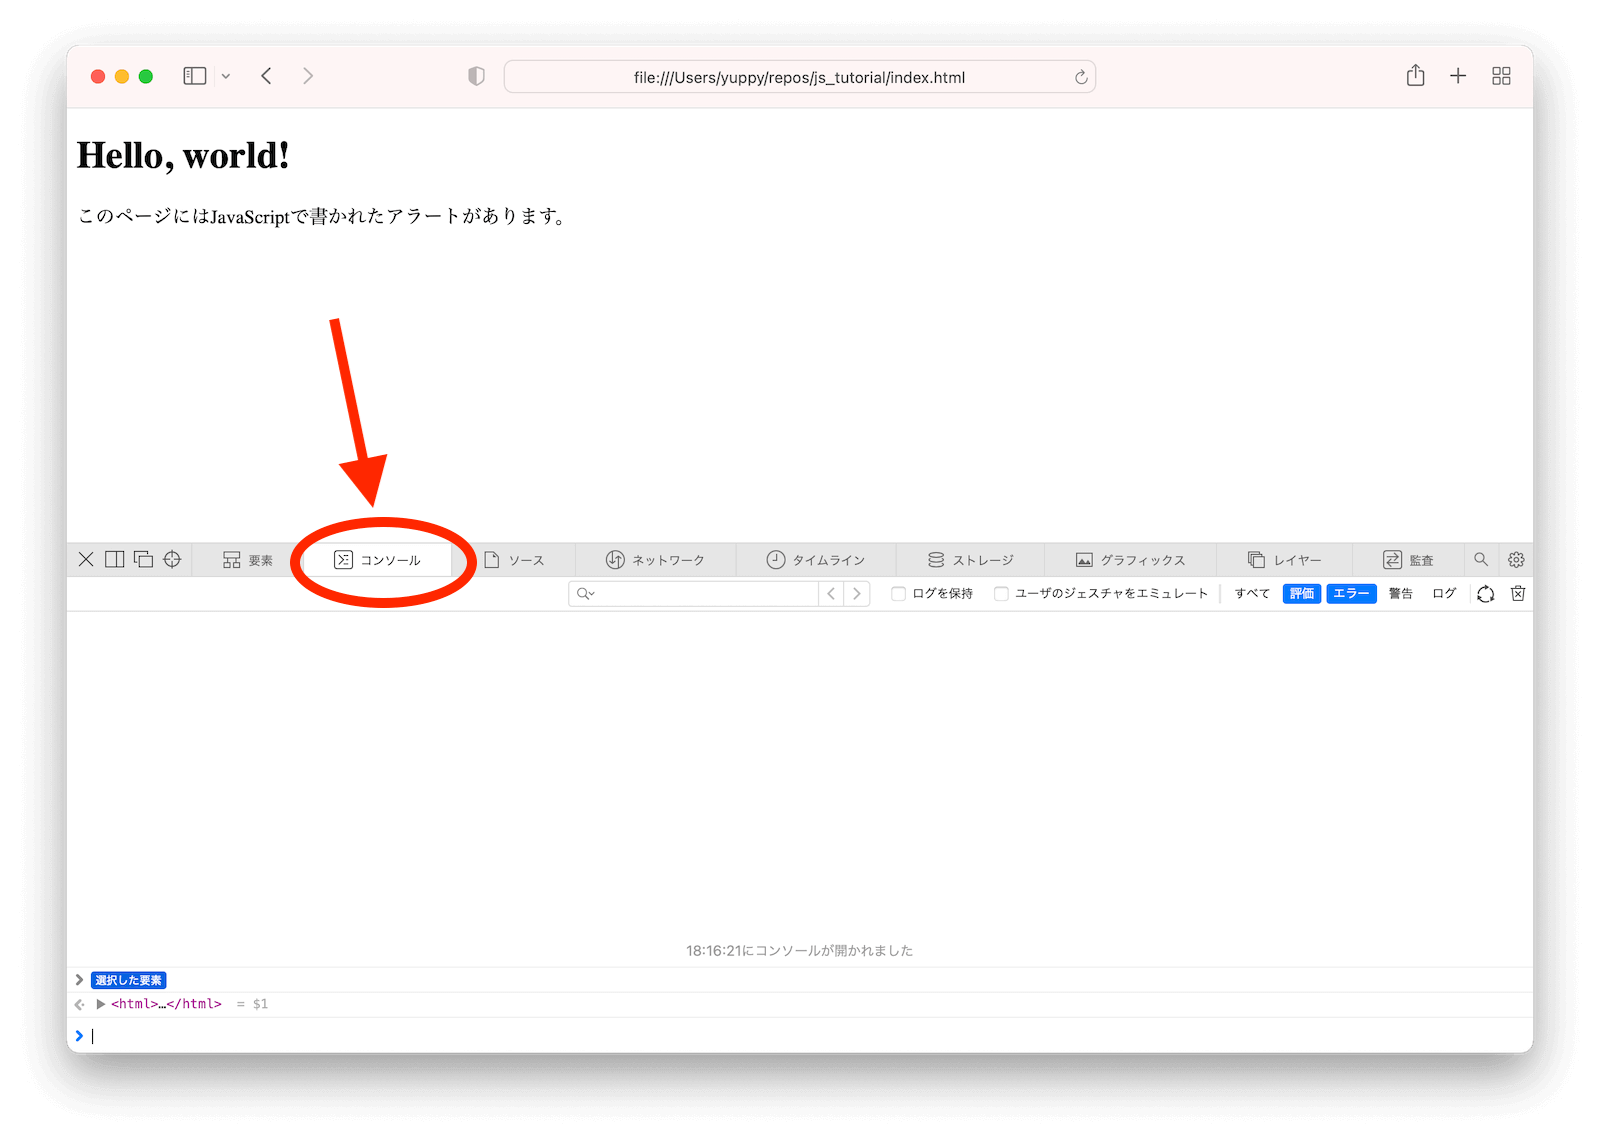Jump to next search result

(x=857, y=593)
